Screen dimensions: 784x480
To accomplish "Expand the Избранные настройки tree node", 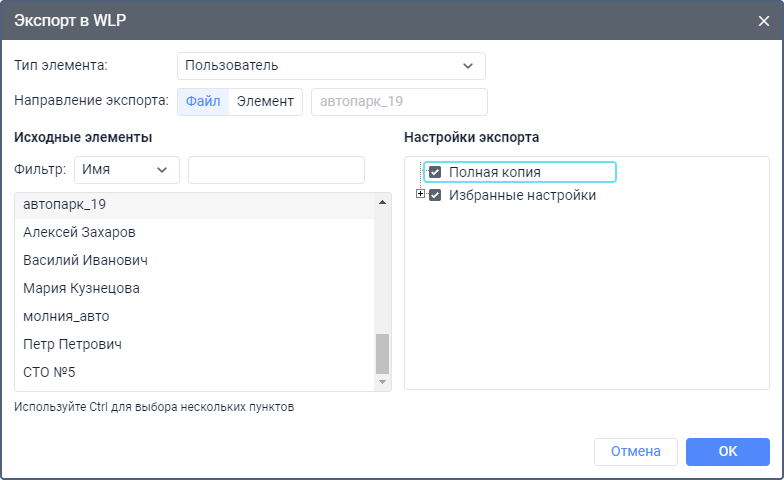I will point(420,195).
